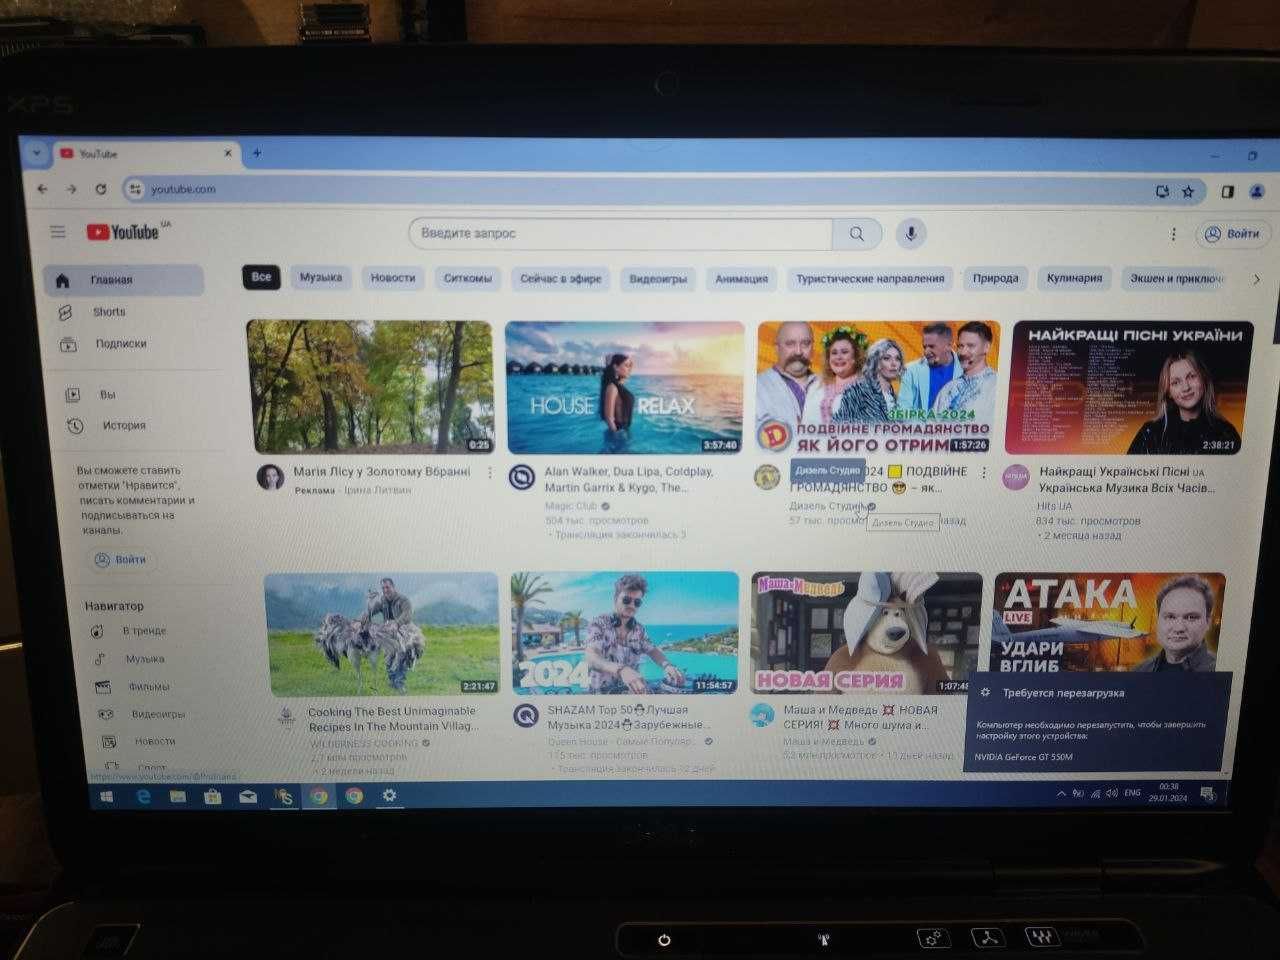Open File Explorer from taskbar
This screenshot has height=960, width=1280.
click(x=177, y=797)
